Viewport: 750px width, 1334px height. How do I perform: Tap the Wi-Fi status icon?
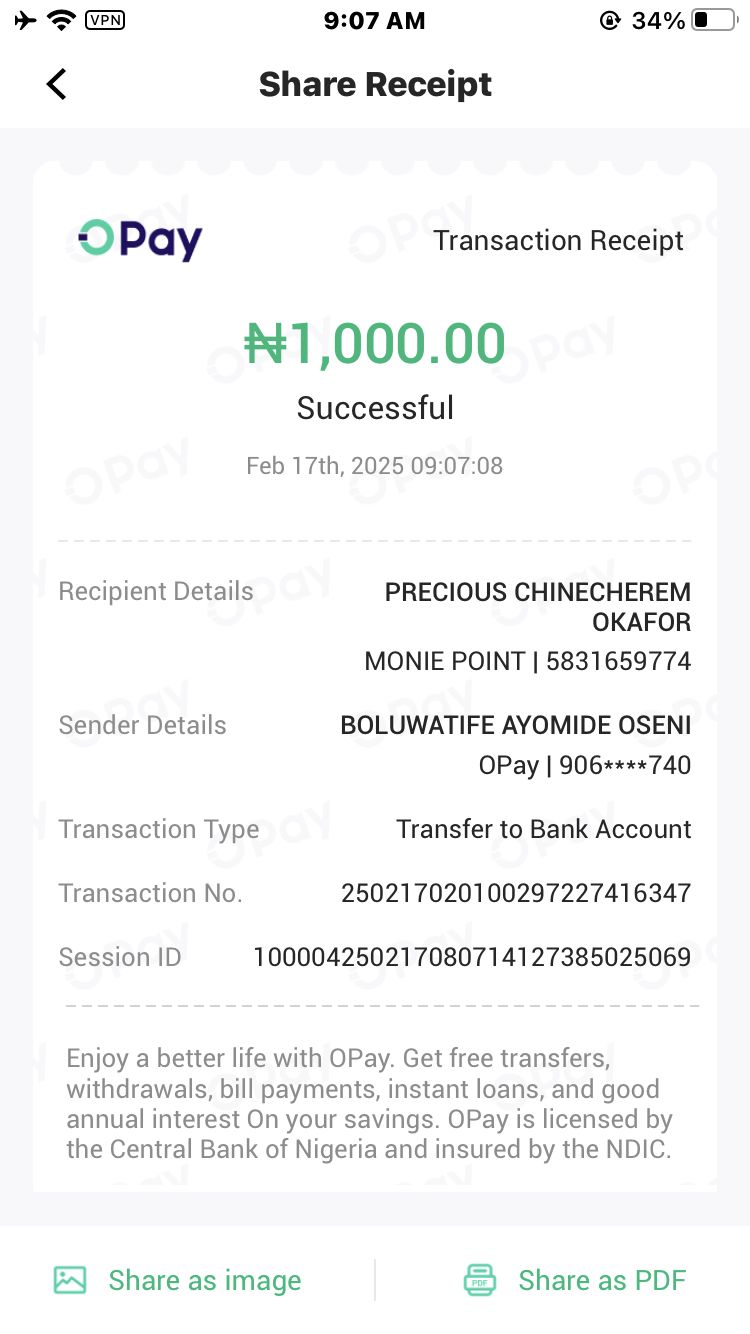62,20
